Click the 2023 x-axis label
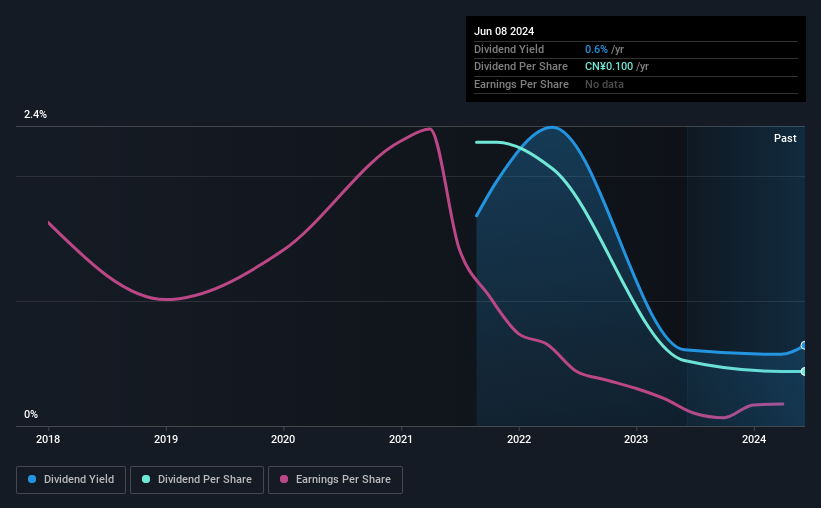 636,439
